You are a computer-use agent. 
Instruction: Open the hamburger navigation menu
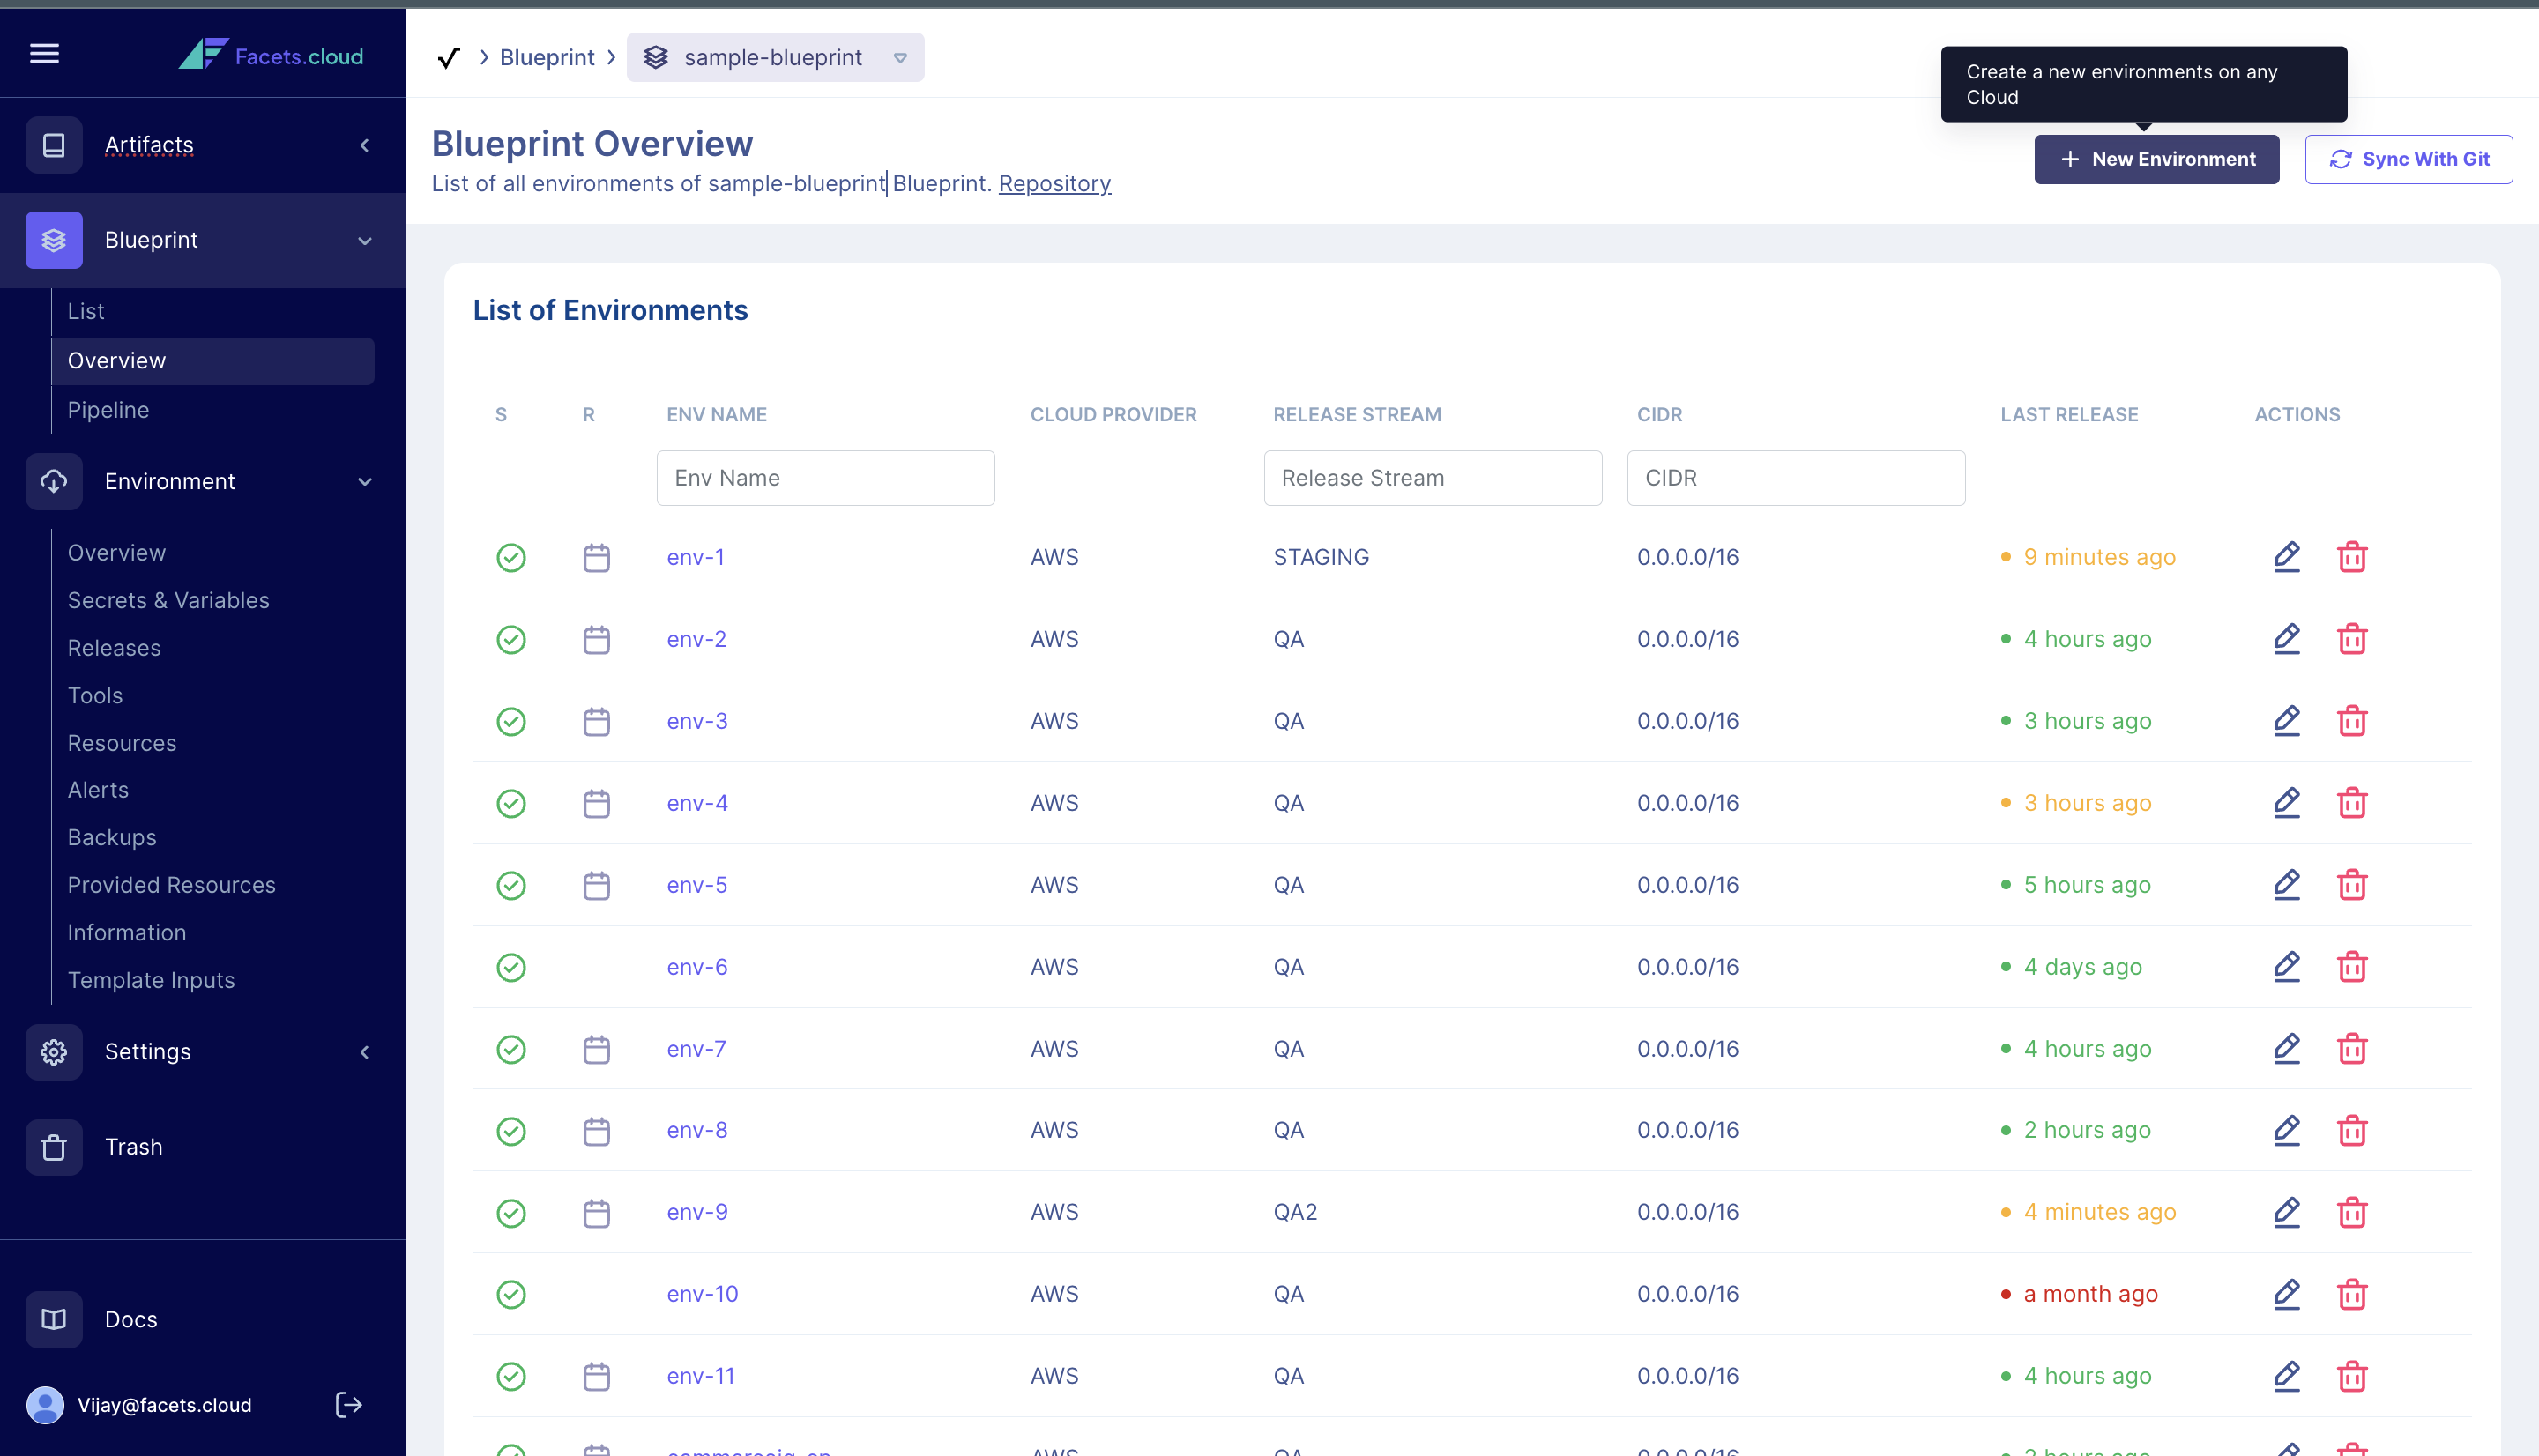(44, 53)
